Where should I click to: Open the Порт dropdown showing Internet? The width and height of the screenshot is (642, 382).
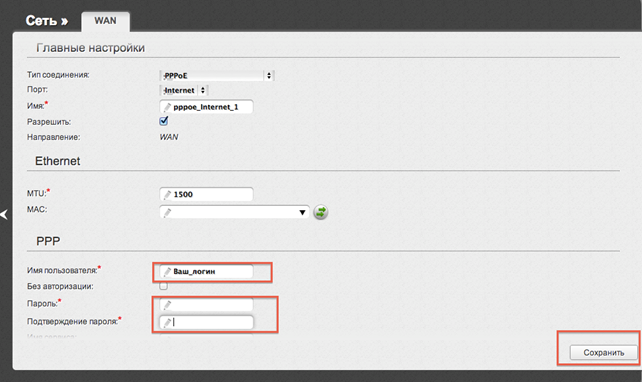point(184,90)
